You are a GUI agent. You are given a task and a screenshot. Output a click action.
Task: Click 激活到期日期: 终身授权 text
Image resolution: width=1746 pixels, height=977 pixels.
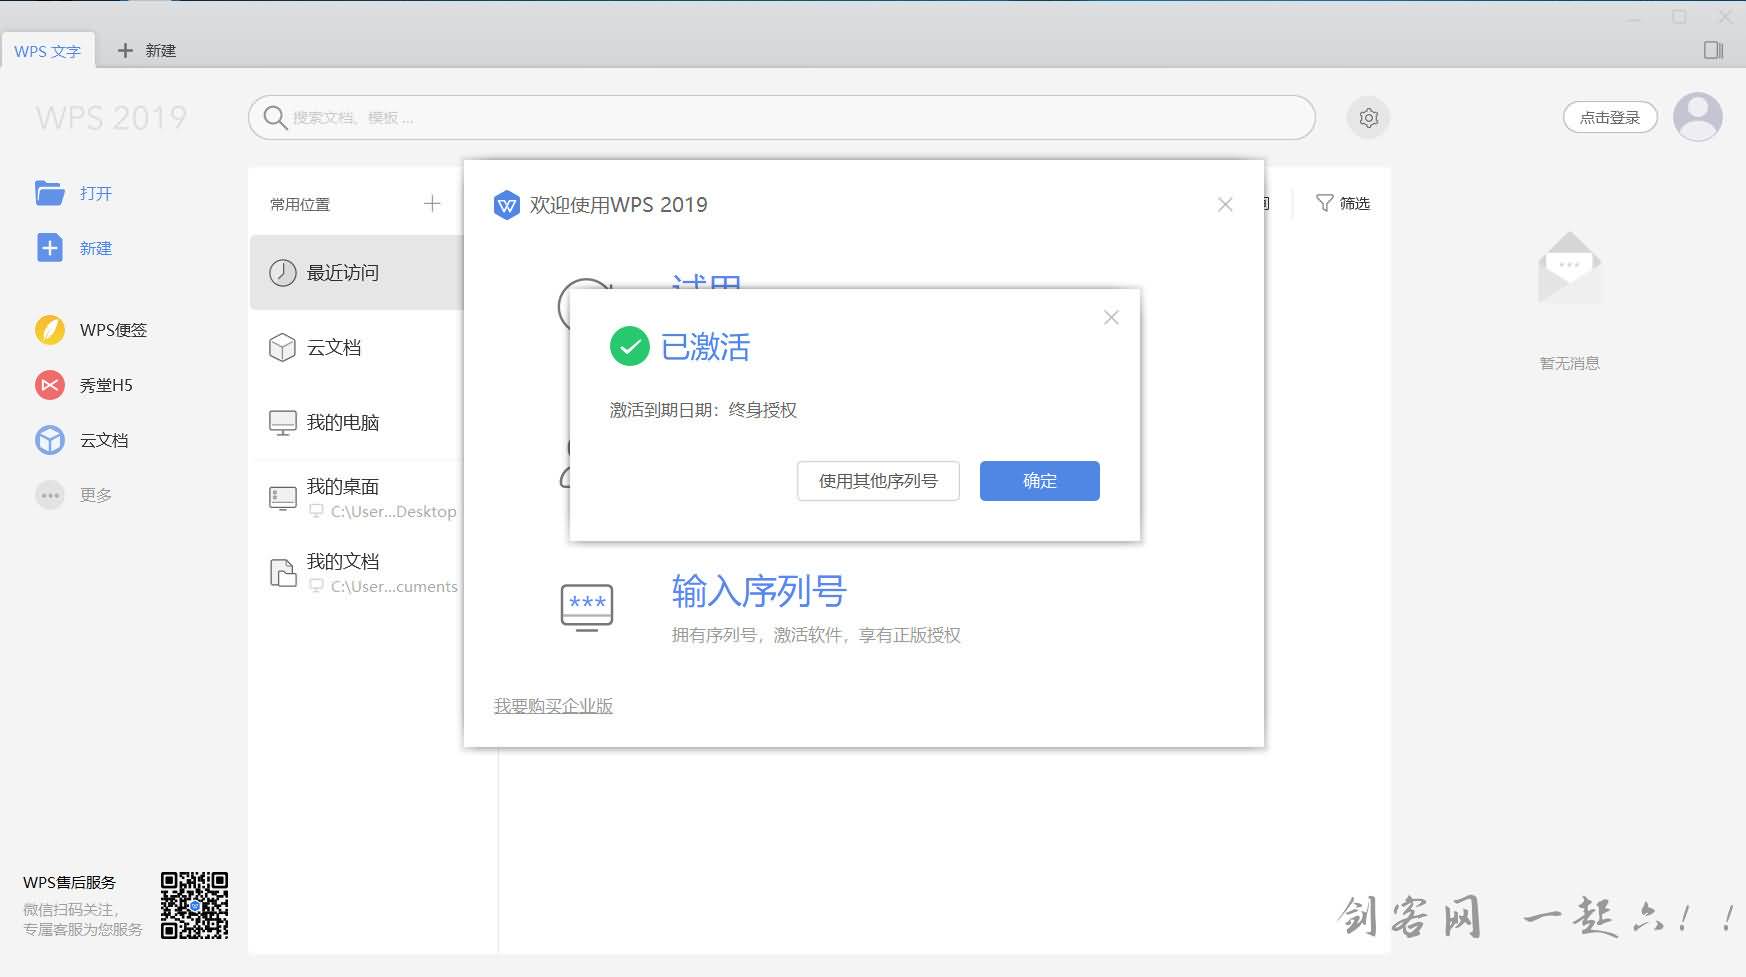703,410
